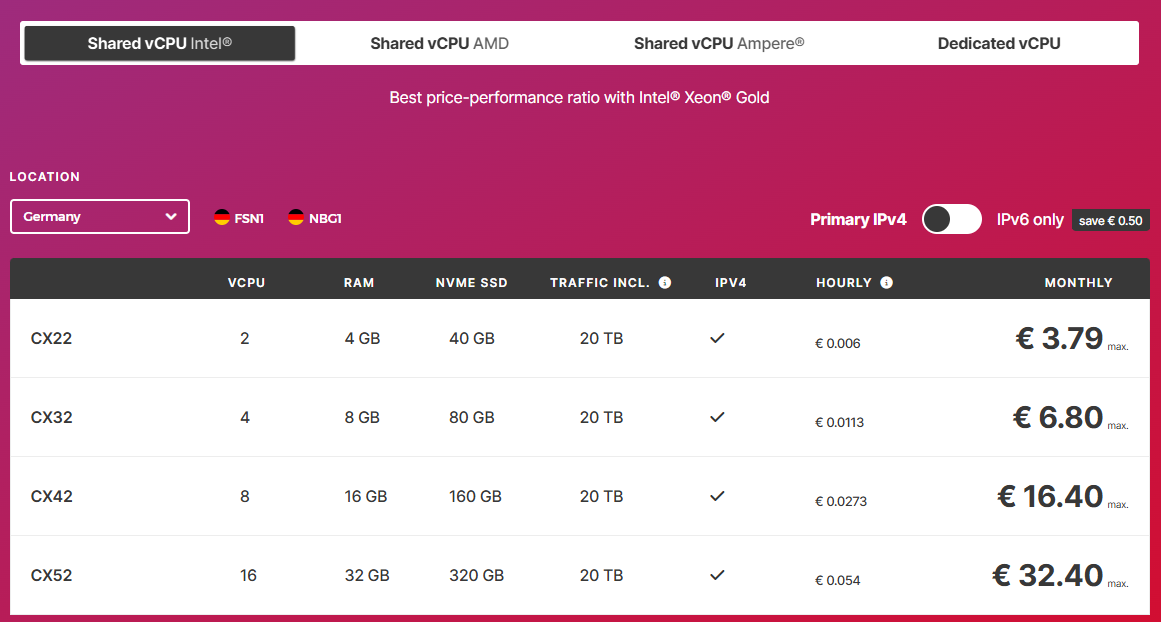
Task: Click the IPv6 only label
Action: (x=1030, y=219)
